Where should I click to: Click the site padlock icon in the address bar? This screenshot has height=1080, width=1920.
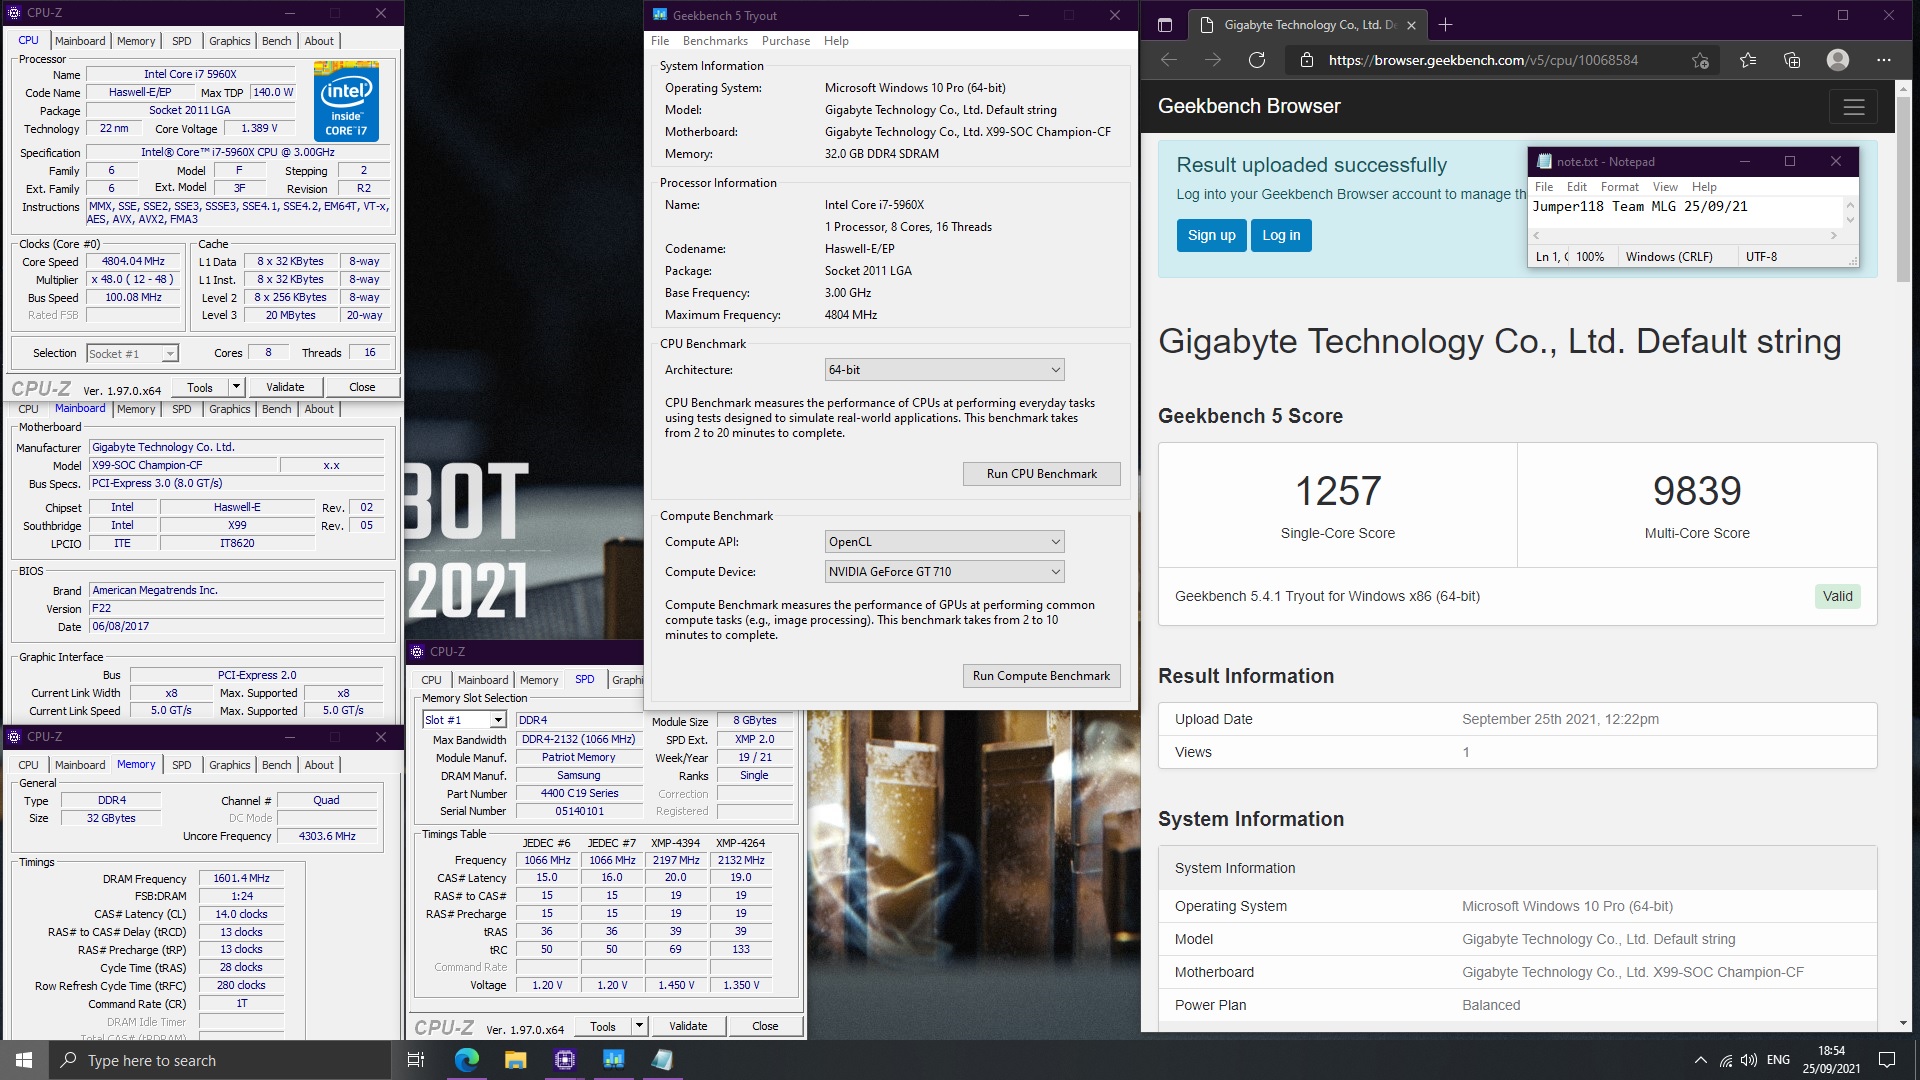pyautogui.click(x=1306, y=60)
